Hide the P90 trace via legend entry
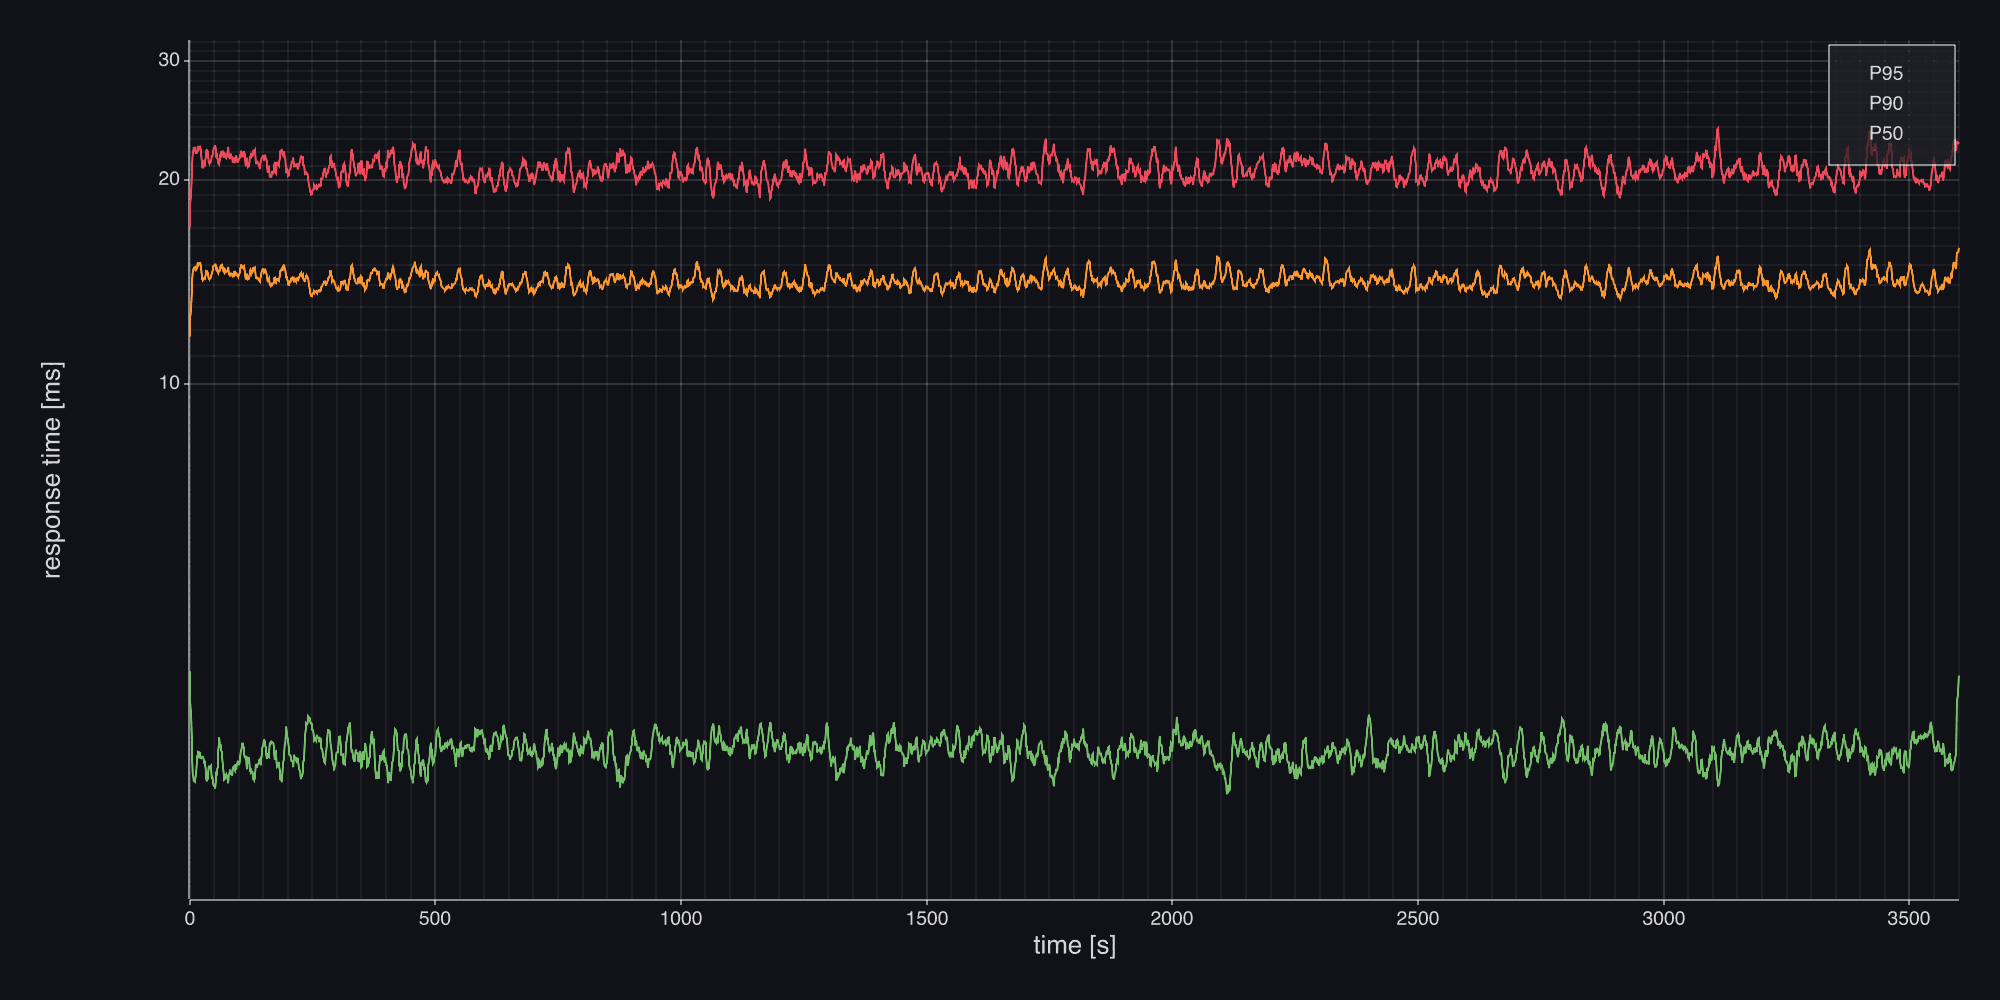The image size is (2000, 1000). coord(1885,104)
